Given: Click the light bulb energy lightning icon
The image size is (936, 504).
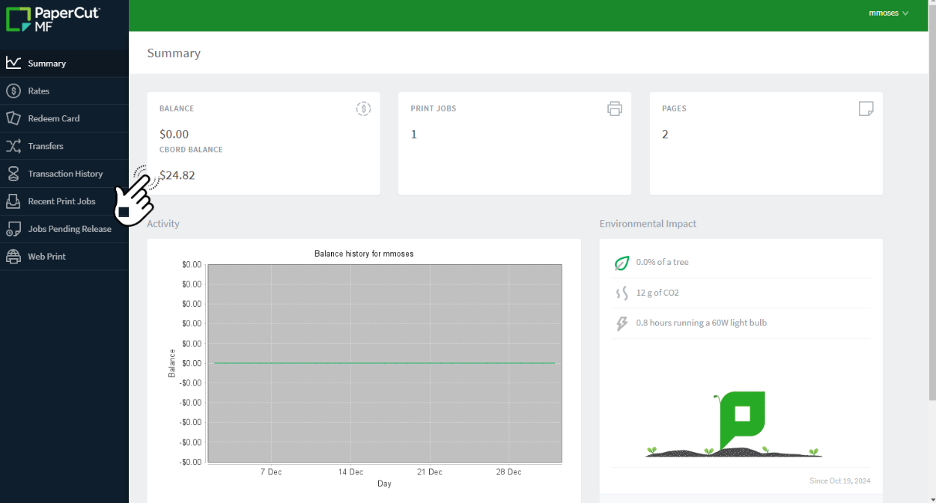Looking at the screenshot, I should pyautogui.click(x=621, y=323).
